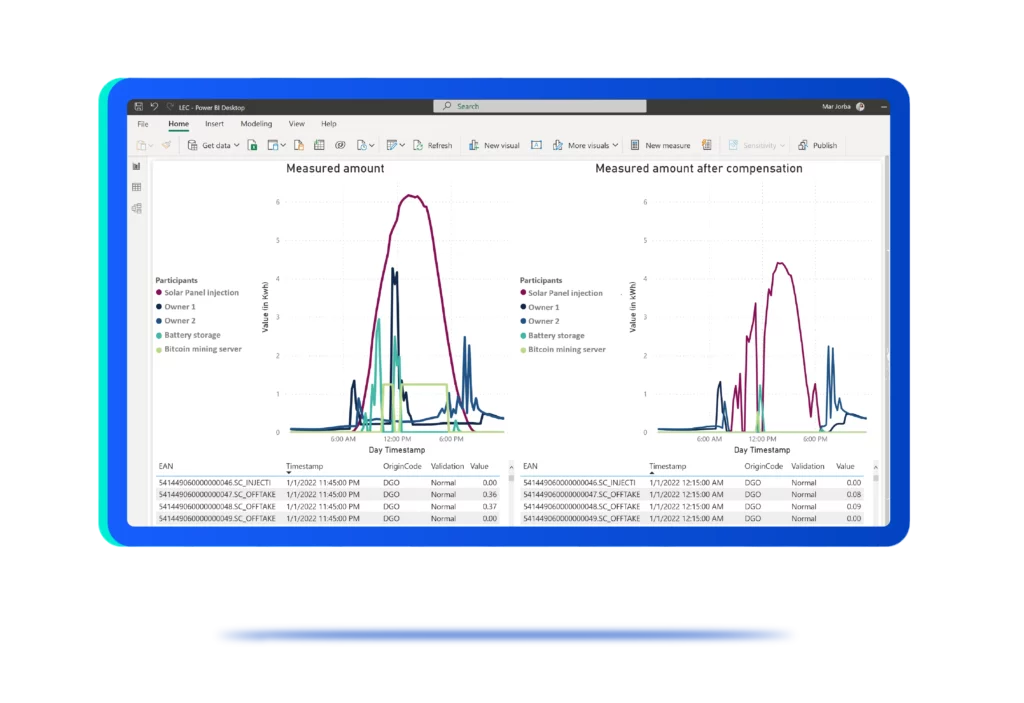Image resolution: width=1024 pixels, height=703 pixels.
Task: Switch to Report view in sidebar
Action: pos(136,167)
